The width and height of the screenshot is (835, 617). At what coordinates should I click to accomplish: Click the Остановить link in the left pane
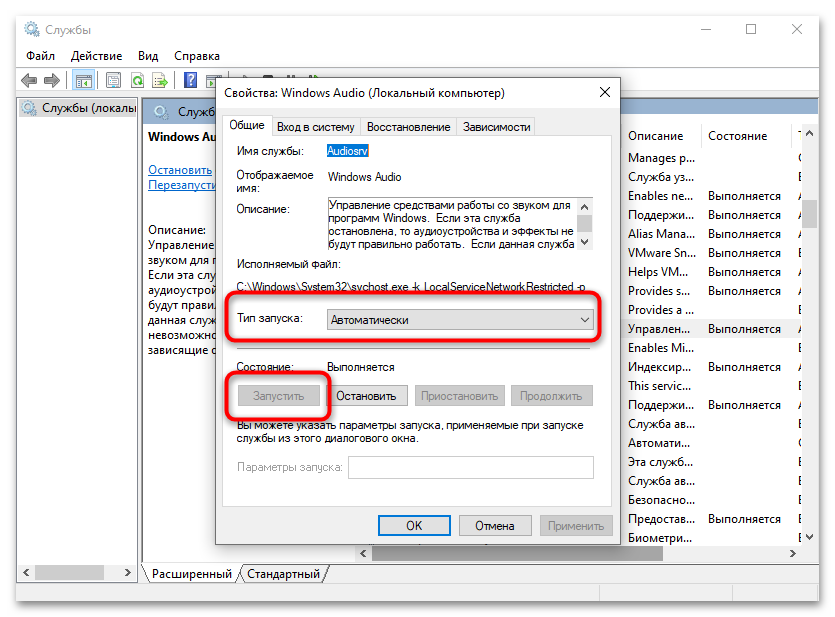(x=180, y=170)
